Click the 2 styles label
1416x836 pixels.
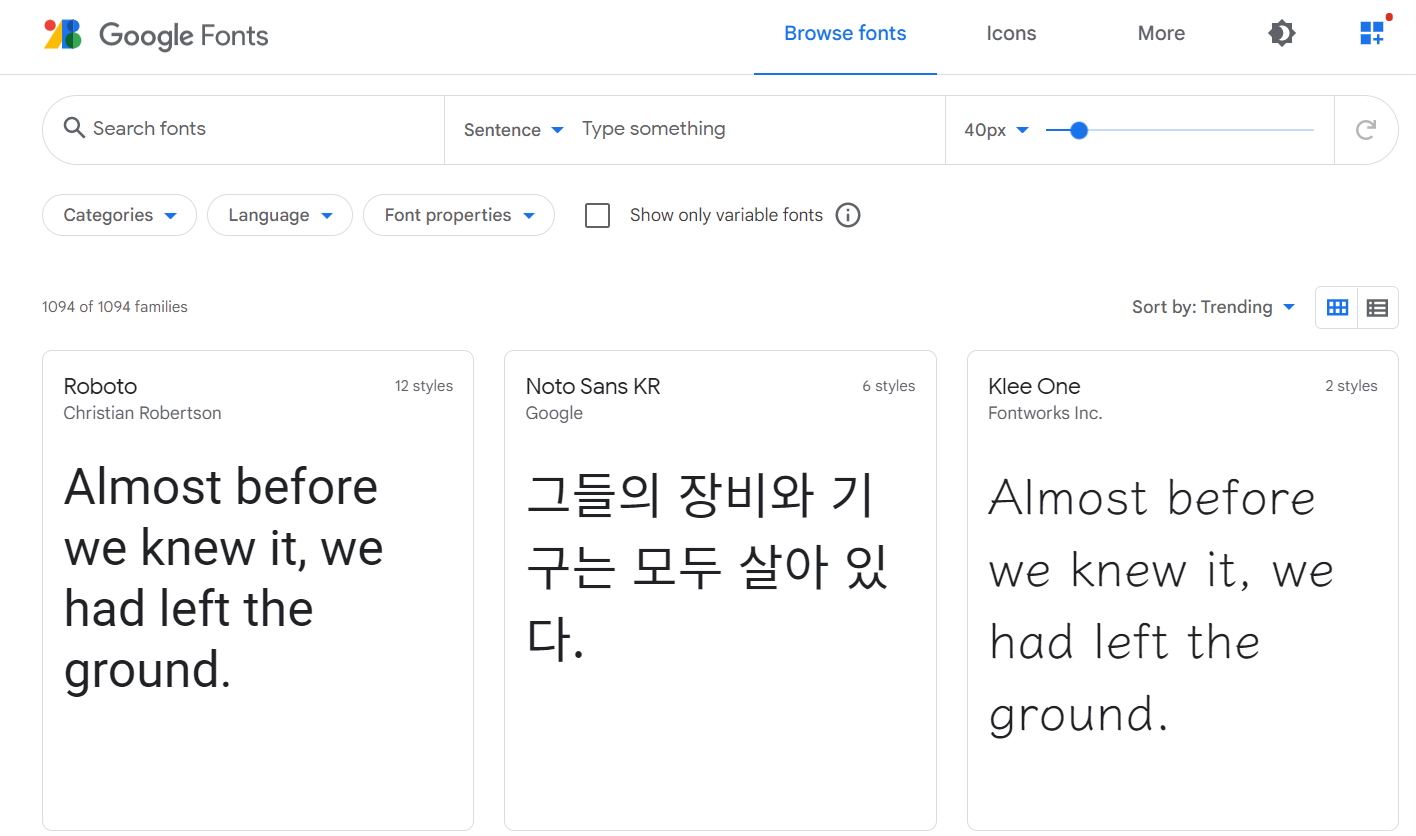tap(1351, 386)
